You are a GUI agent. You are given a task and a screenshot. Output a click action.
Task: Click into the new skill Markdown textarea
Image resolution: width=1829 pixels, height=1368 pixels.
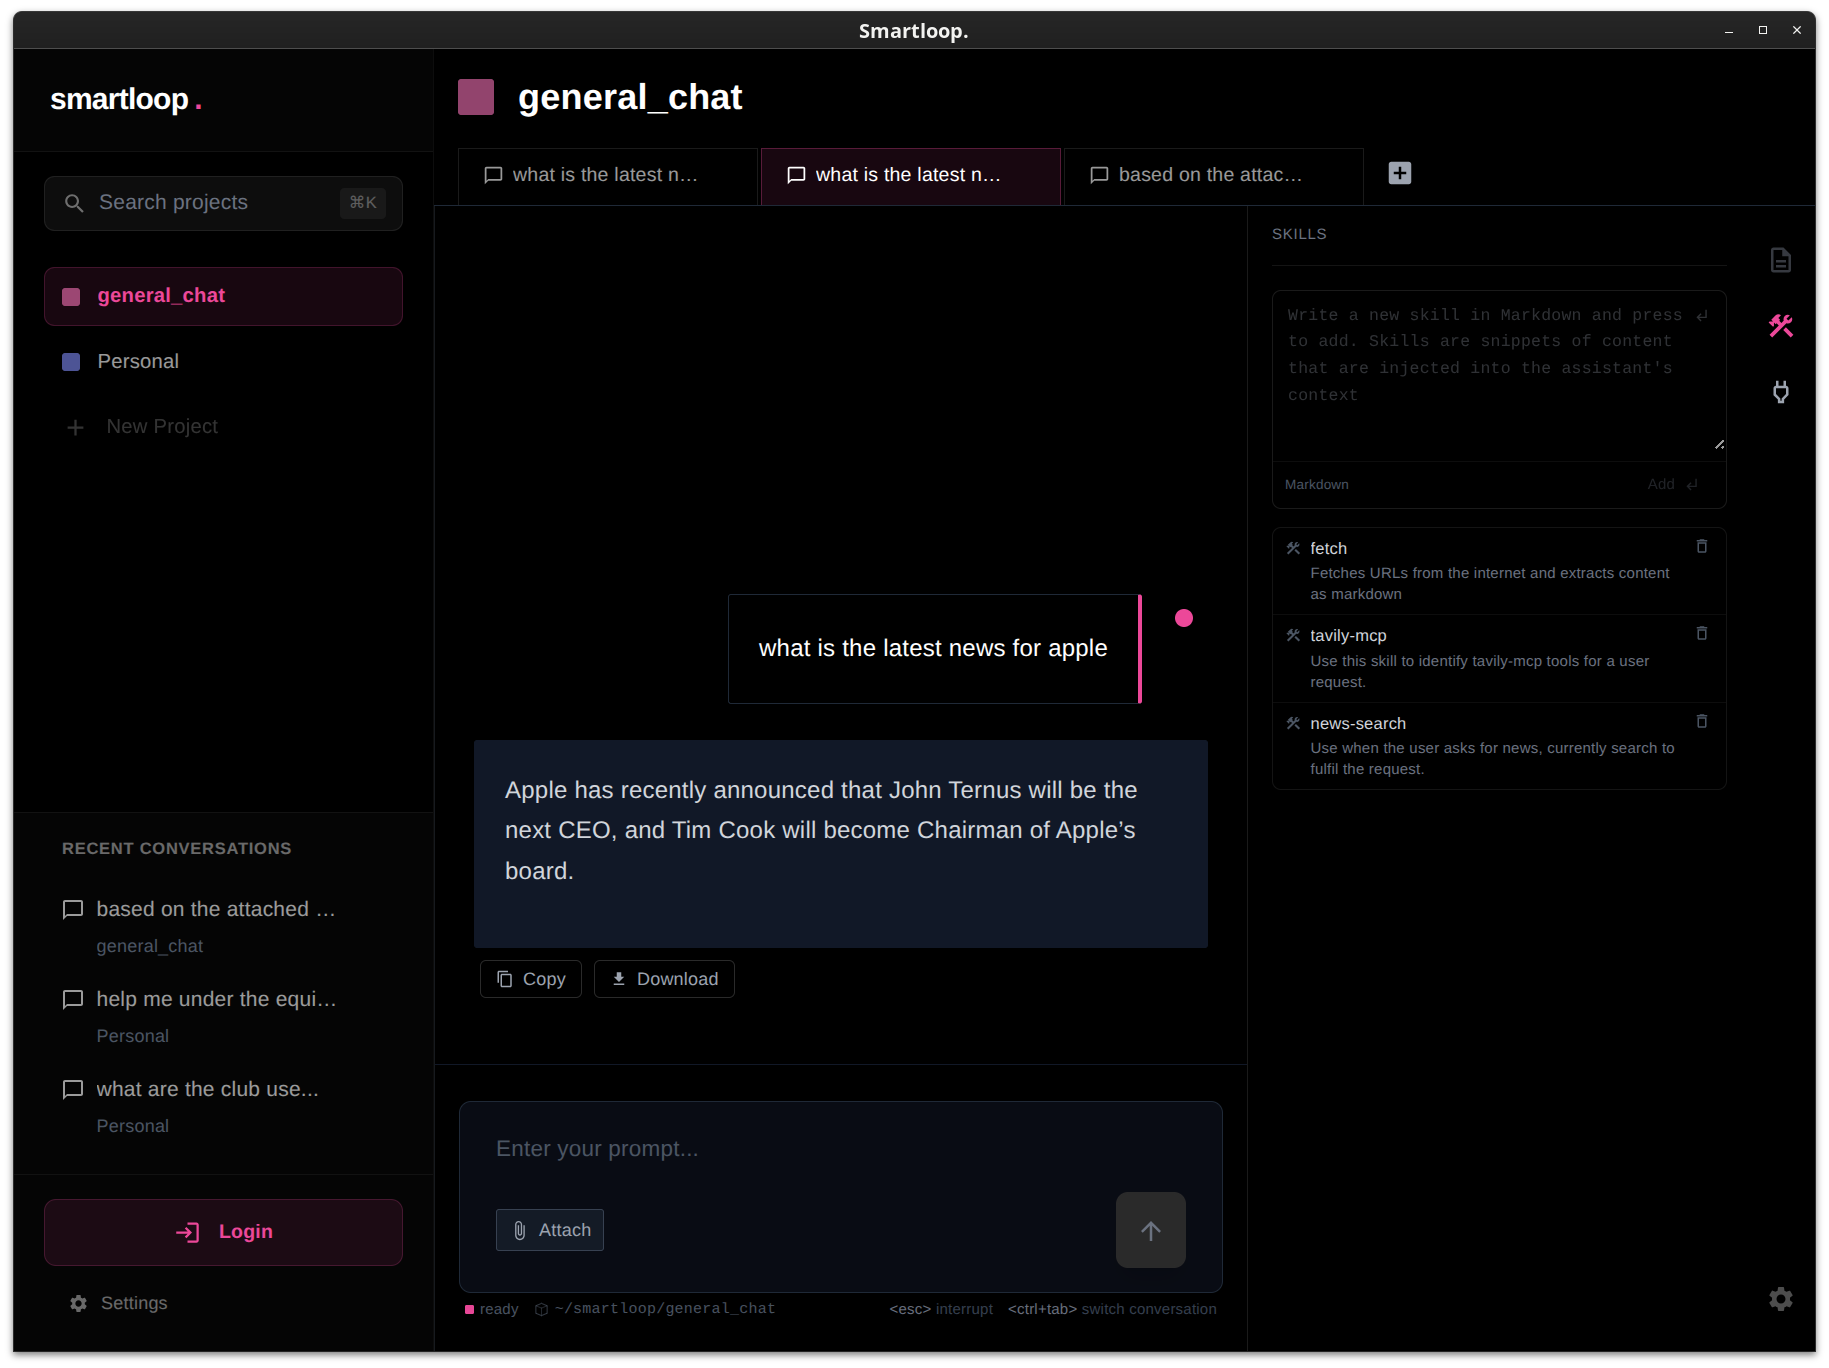tap(1499, 375)
